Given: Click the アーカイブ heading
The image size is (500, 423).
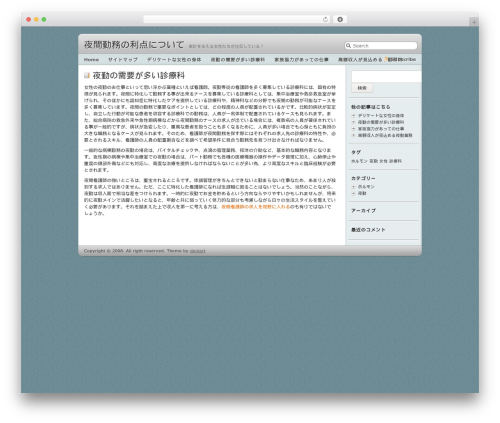Looking at the screenshot, I should 363,211.
